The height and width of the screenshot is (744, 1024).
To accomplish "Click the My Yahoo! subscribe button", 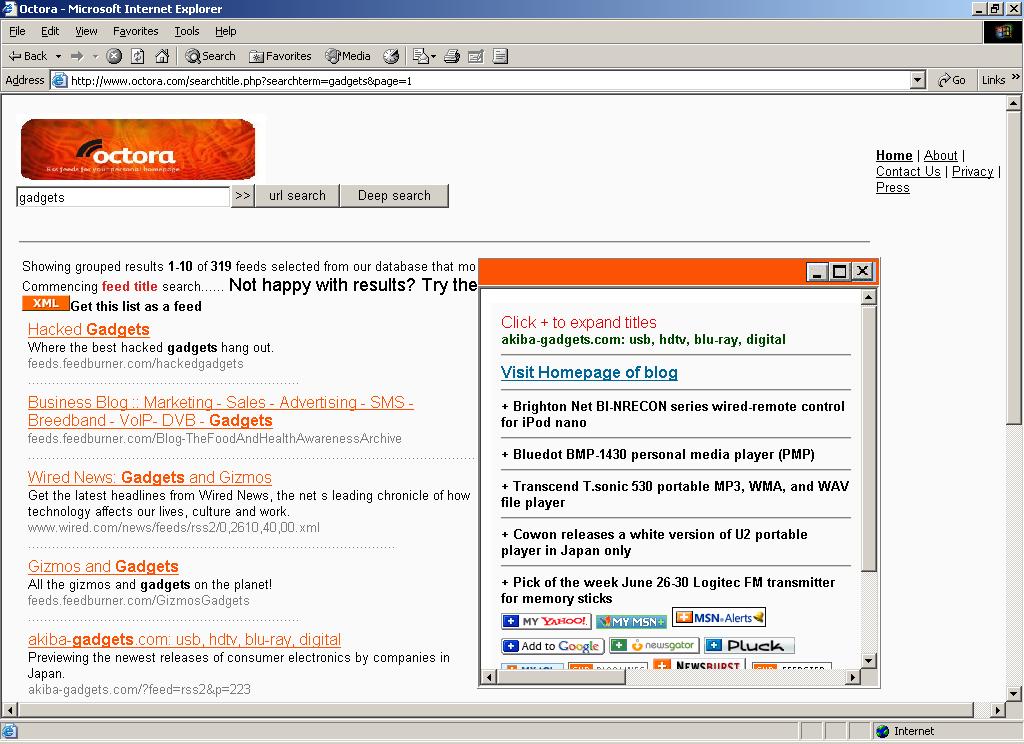I will pos(546,621).
